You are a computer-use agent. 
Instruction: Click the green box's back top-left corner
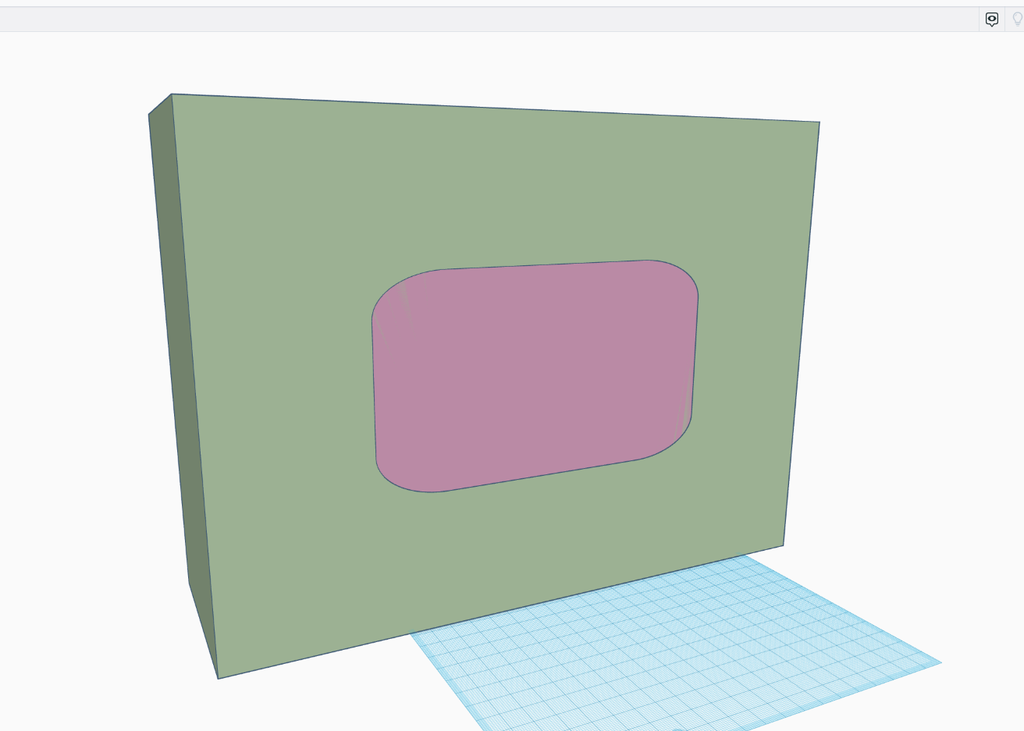[150, 115]
